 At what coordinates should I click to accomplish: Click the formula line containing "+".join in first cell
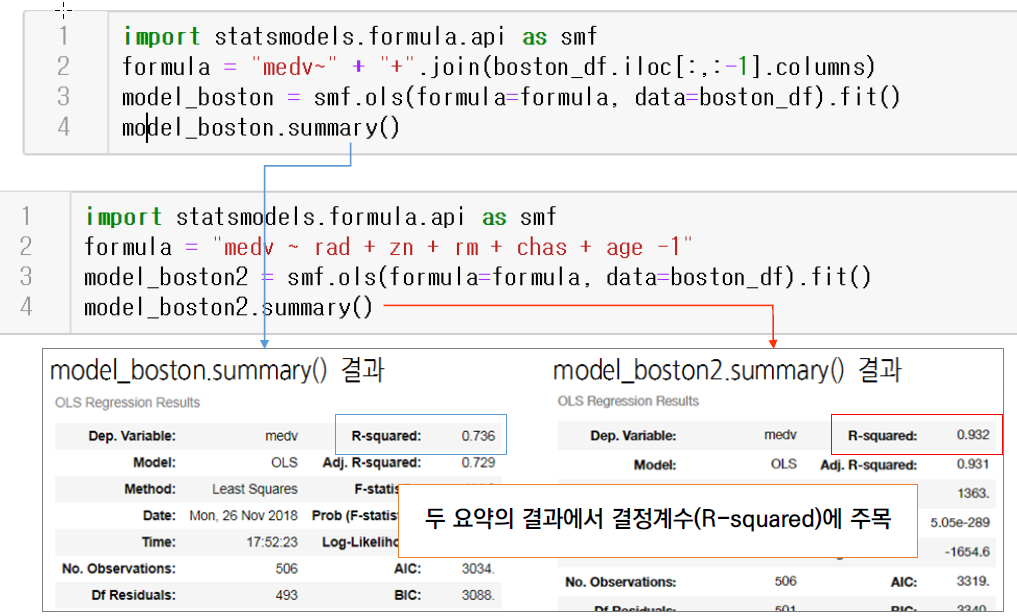499,67
